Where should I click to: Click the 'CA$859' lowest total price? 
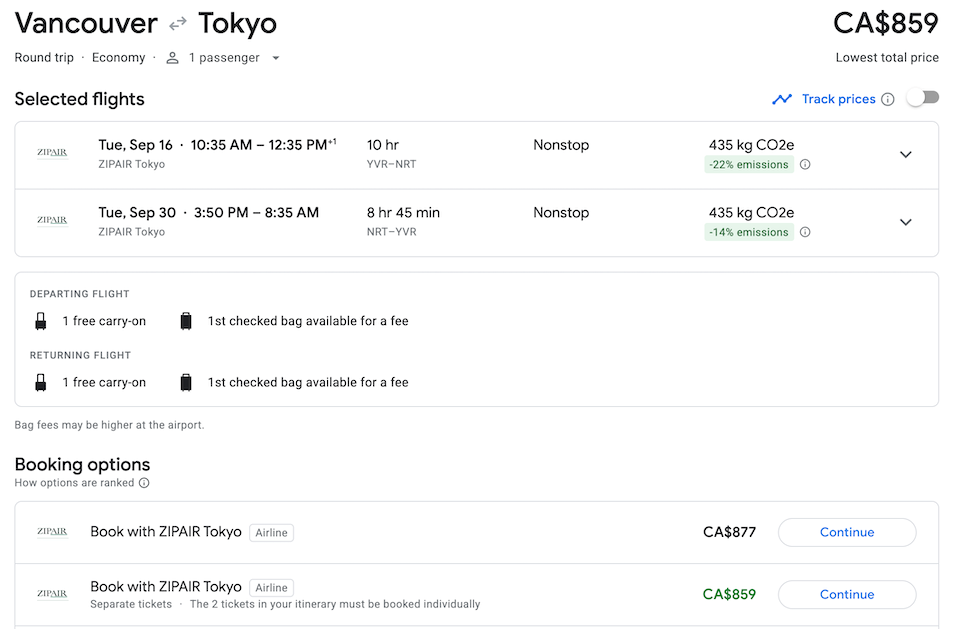point(885,23)
